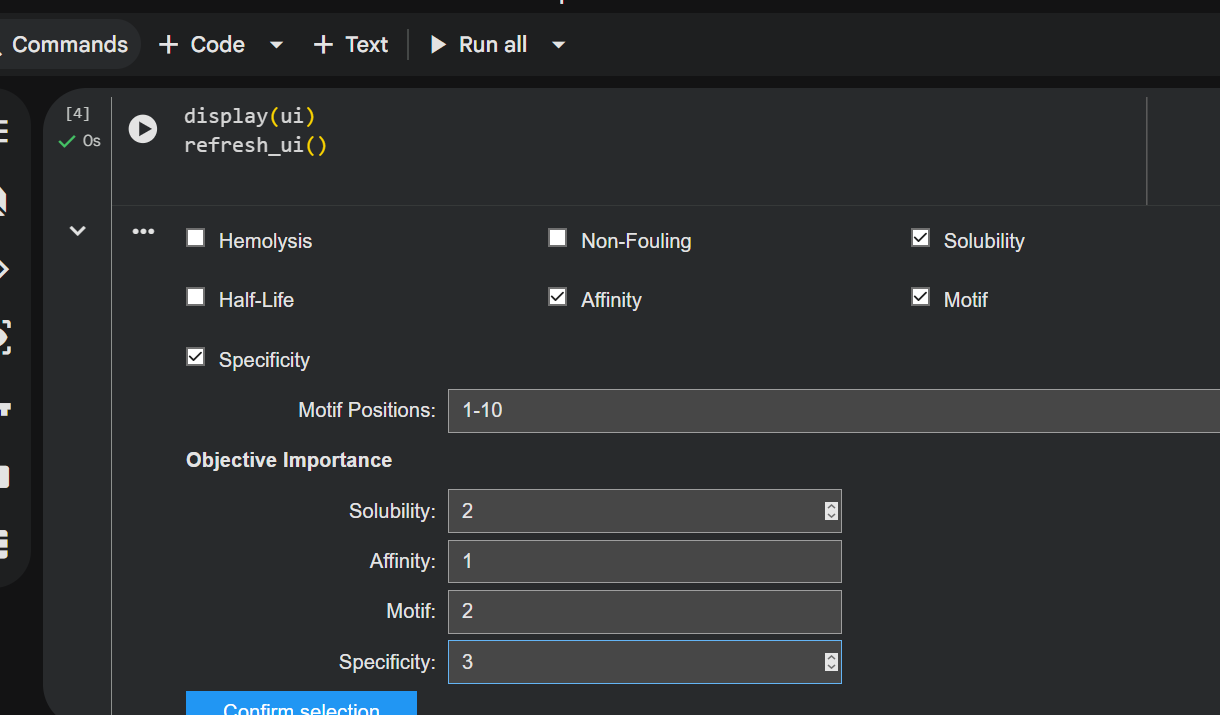The width and height of the screenshot is (1220, 715).
Task: Enable the Hemolysis checkbox
Action: [196, 238]
